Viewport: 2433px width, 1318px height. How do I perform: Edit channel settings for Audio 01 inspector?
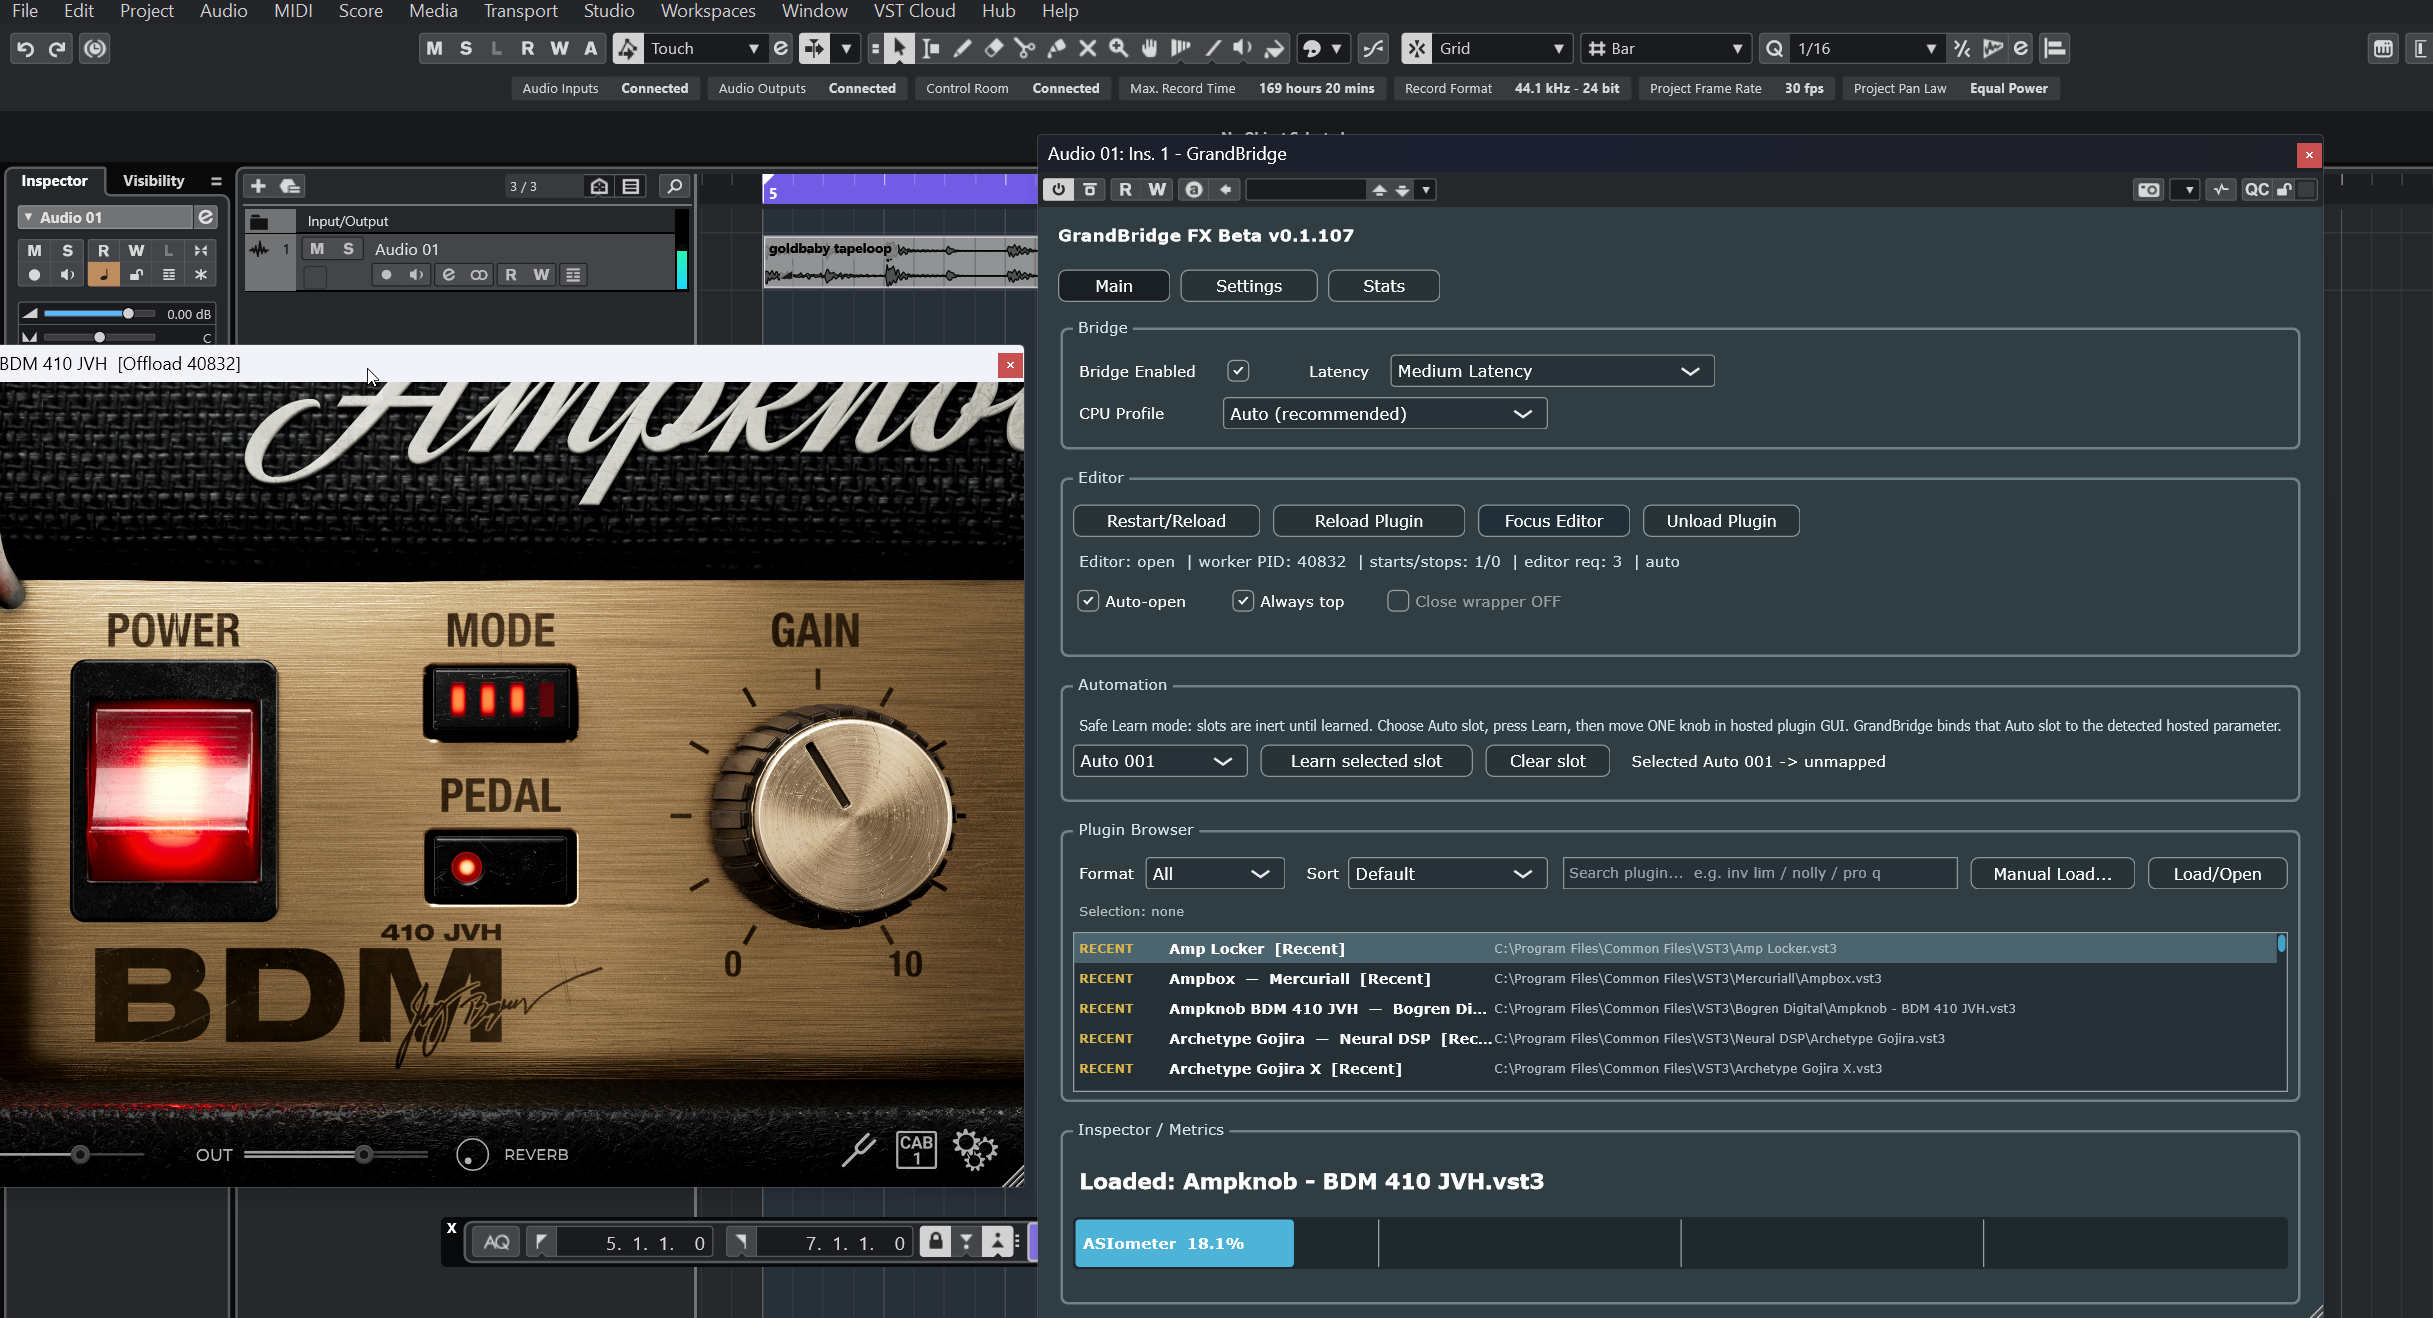point(205,217)
